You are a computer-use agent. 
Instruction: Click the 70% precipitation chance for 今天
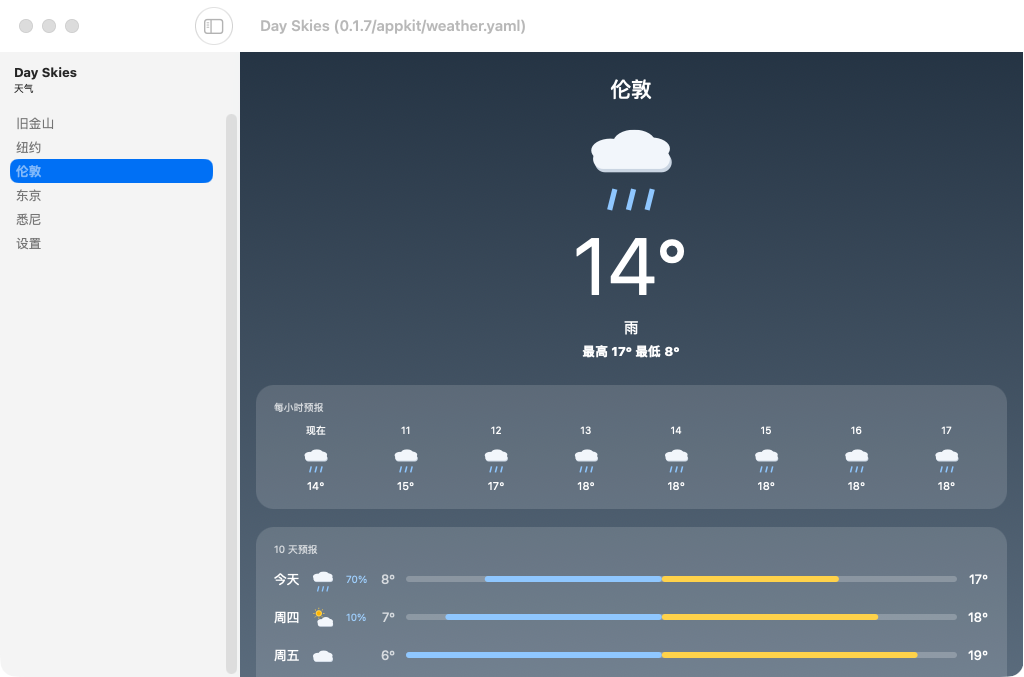click(x=356, y=580)
